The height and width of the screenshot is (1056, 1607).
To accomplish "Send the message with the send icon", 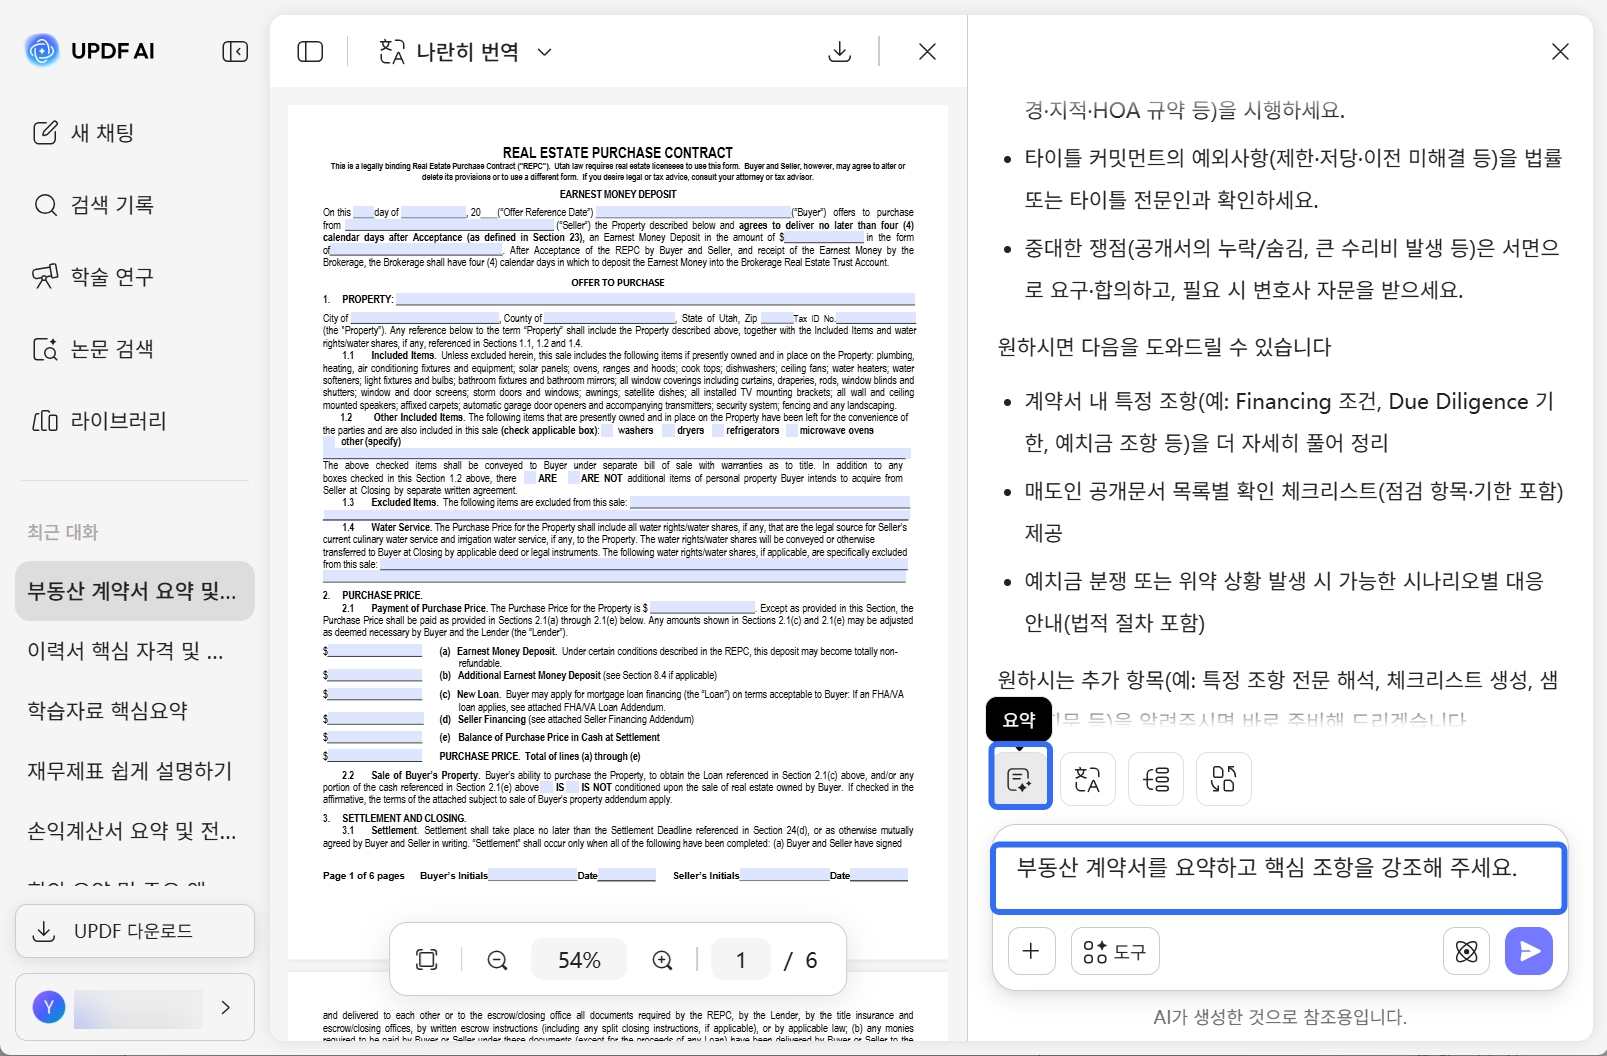I will [1528, 951].
